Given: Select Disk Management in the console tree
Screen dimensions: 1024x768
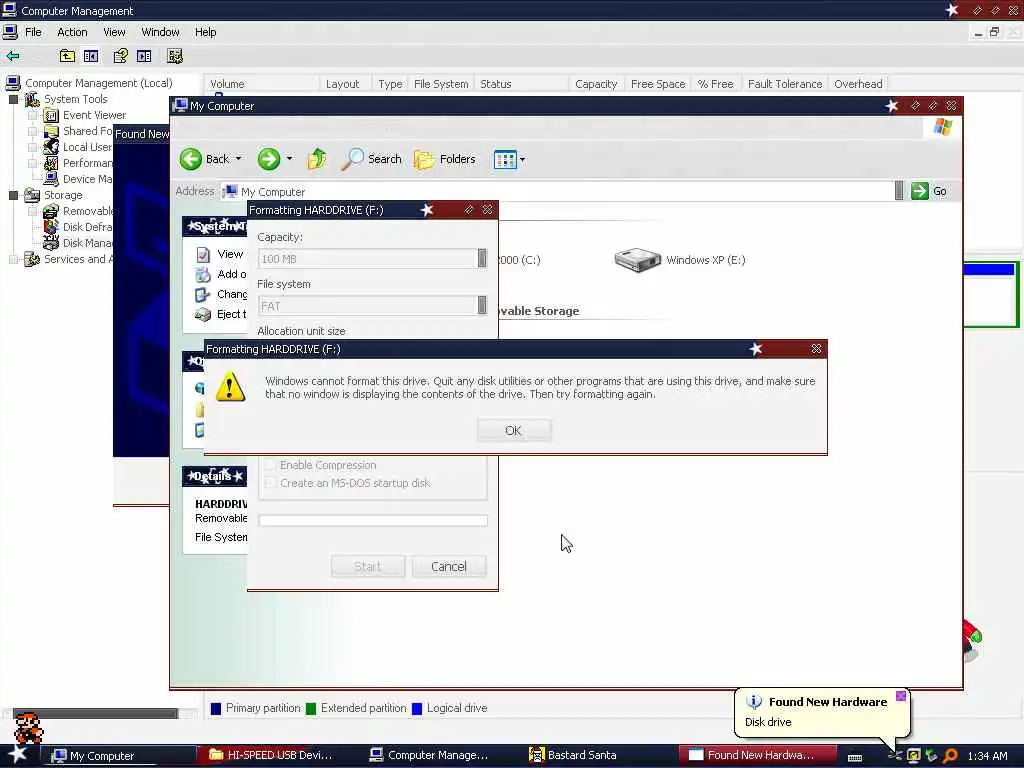Looking at the screenshot, I should (88, 243).
